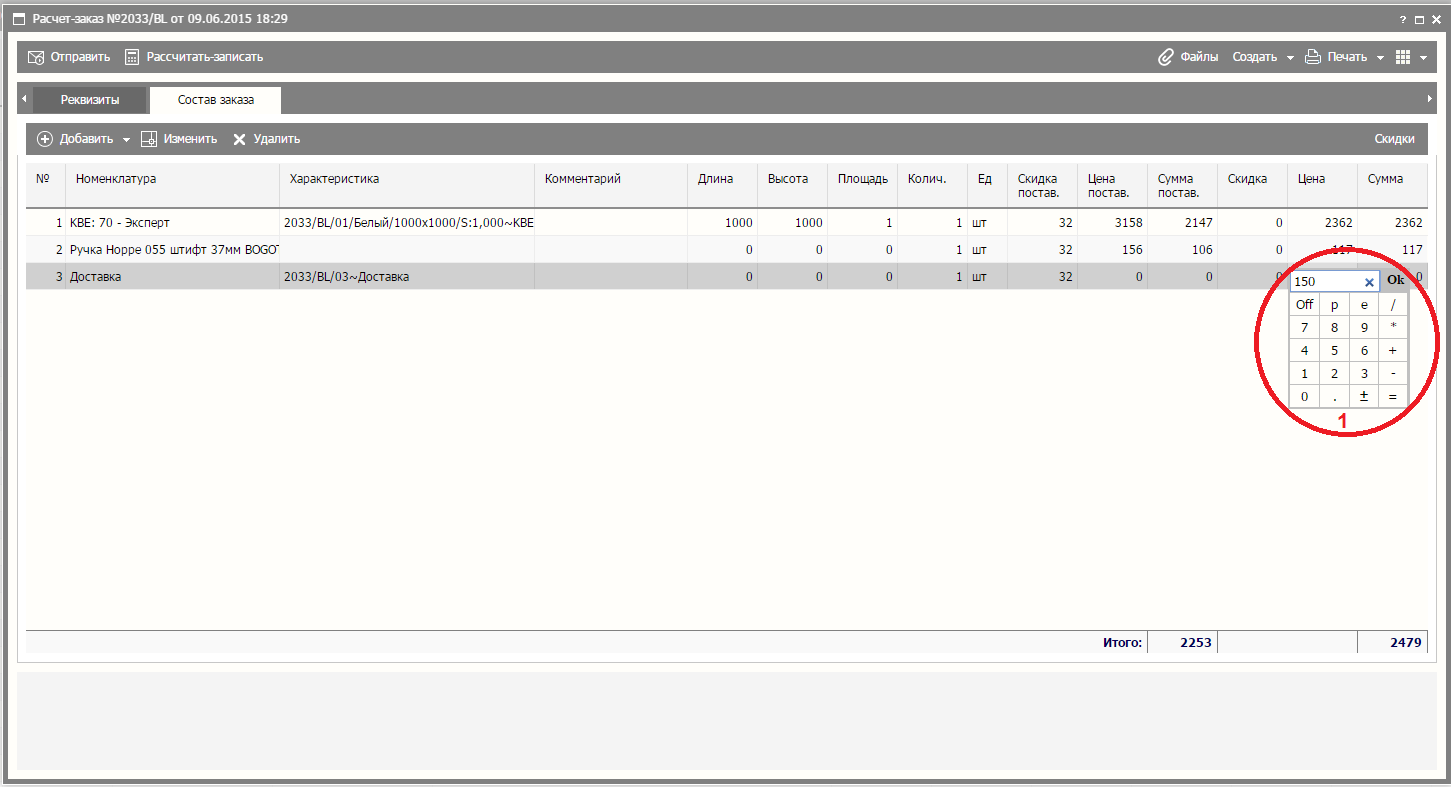Select the Ручка Hoppe 055 row
Screen dimensions: 1451x787
pyautogui.click(x=726, y=250)
